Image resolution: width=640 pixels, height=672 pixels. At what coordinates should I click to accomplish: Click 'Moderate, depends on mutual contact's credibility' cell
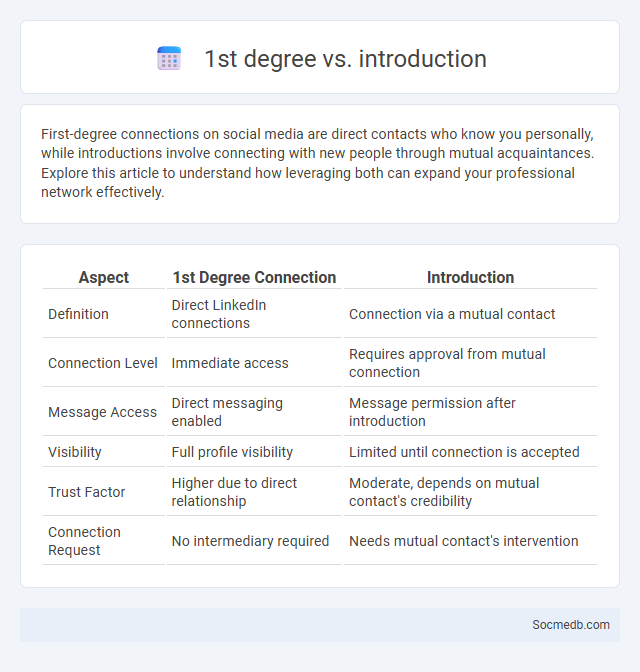470,492
